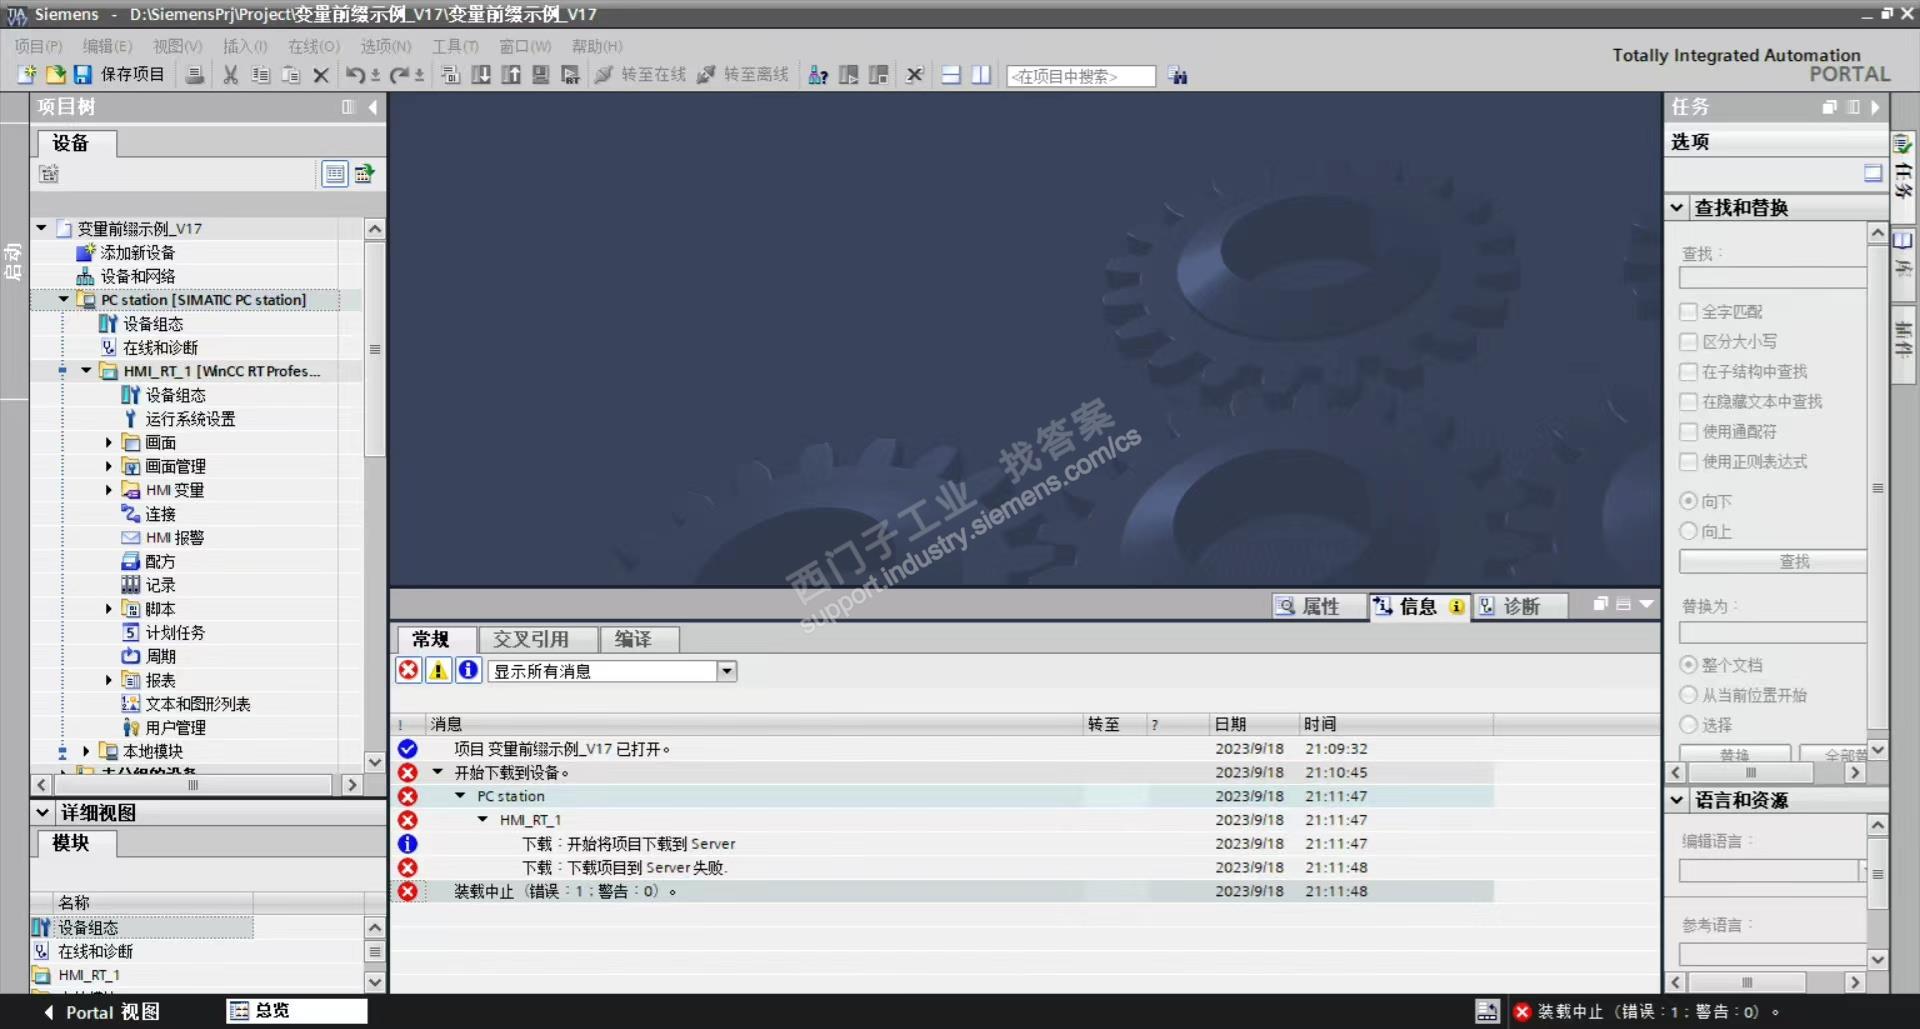Toggle the warning messages filter icon
Screen dimensions: 1920x1029
tap(438, 670)
